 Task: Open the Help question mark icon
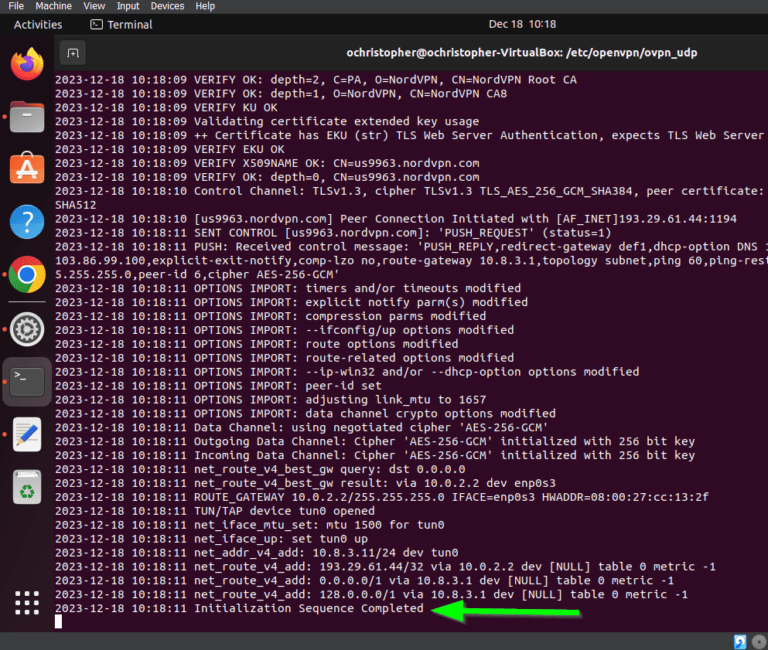(x=27, y=222)
